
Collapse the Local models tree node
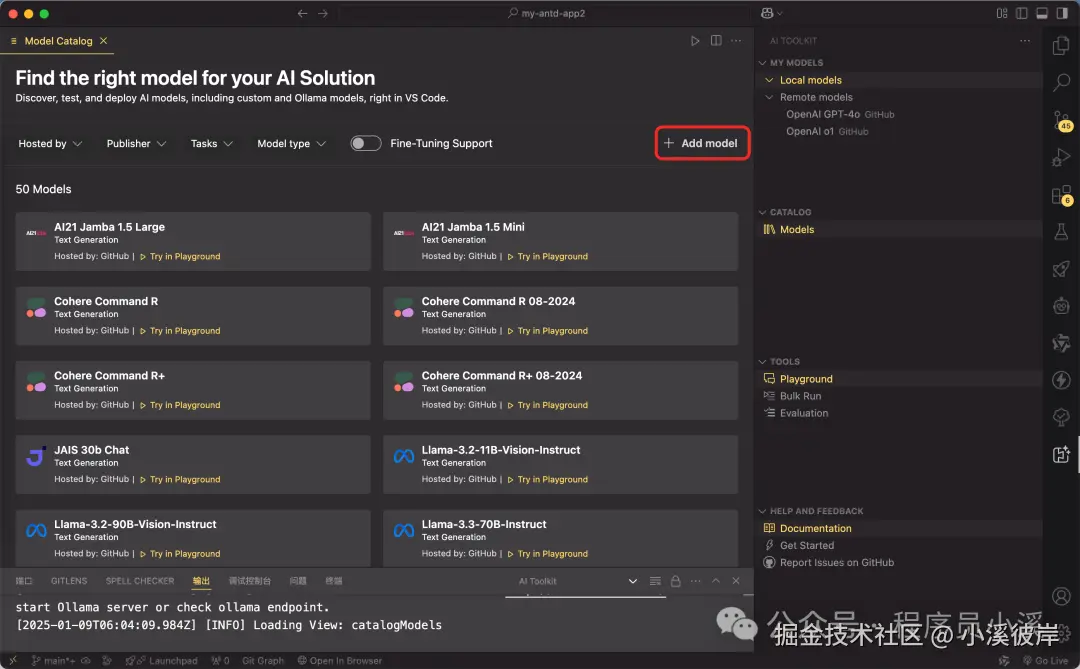click(x=769, y=80)
